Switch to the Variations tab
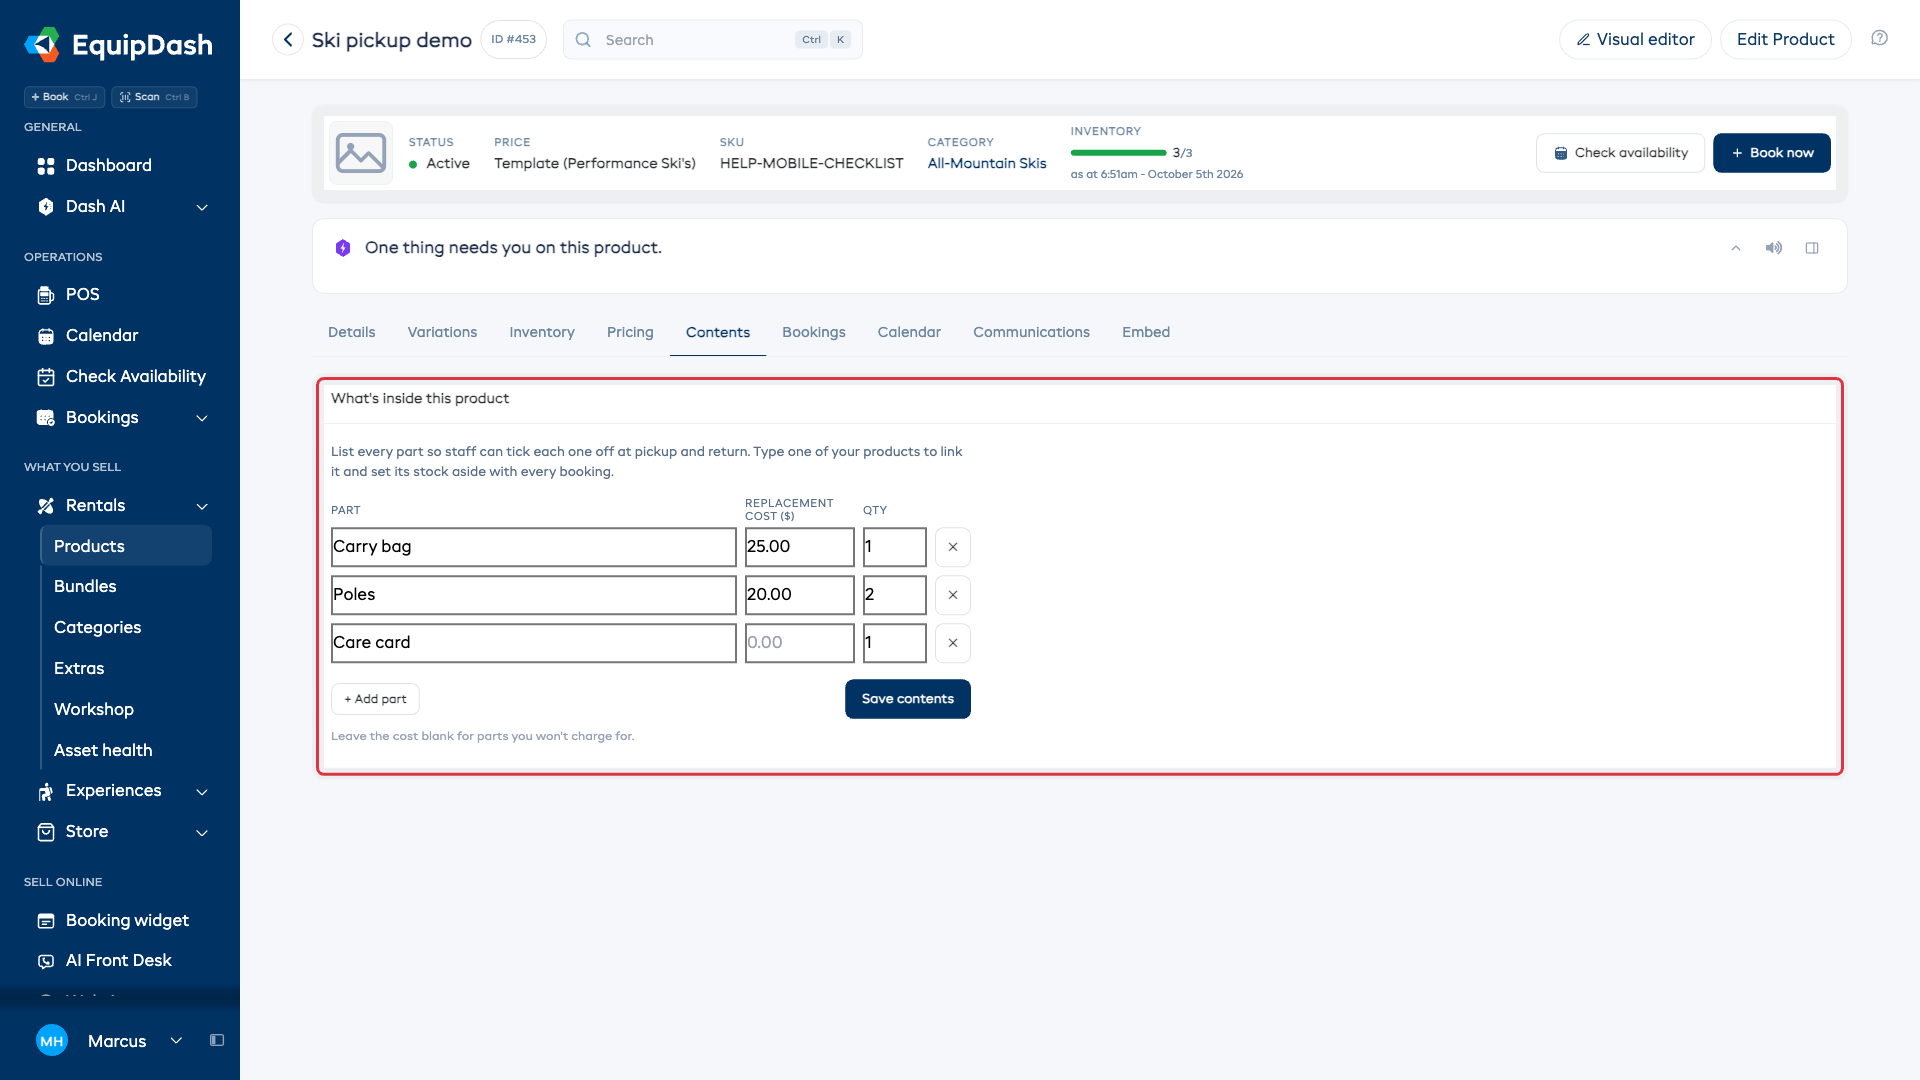Screen dimensions: 1920x1080 coord(442,332)
